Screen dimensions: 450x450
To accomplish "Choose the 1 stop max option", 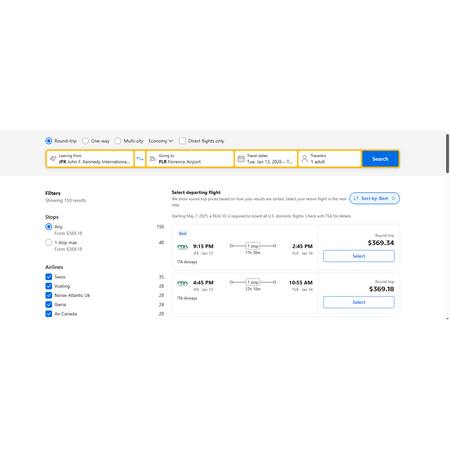I will tap(49, 242).
